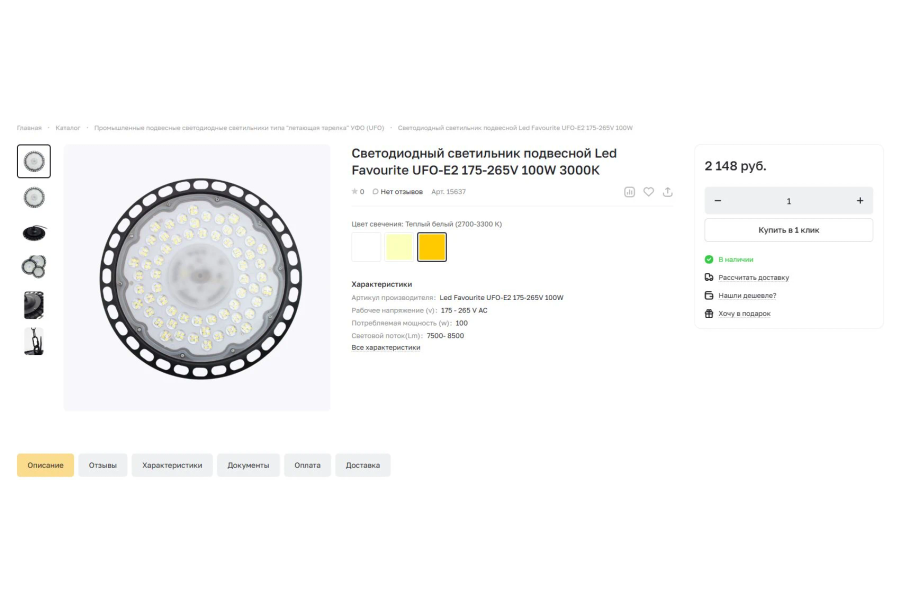Open the Характеристики tab

[x=172, y=465]
